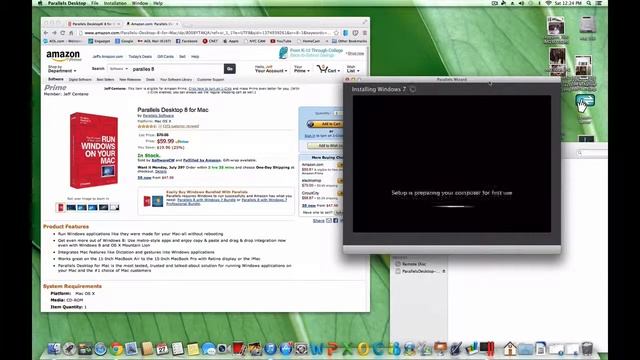Screen dimensions: 640x360
Task: Open Calendar icon in the dock
Action: [162, 349]
